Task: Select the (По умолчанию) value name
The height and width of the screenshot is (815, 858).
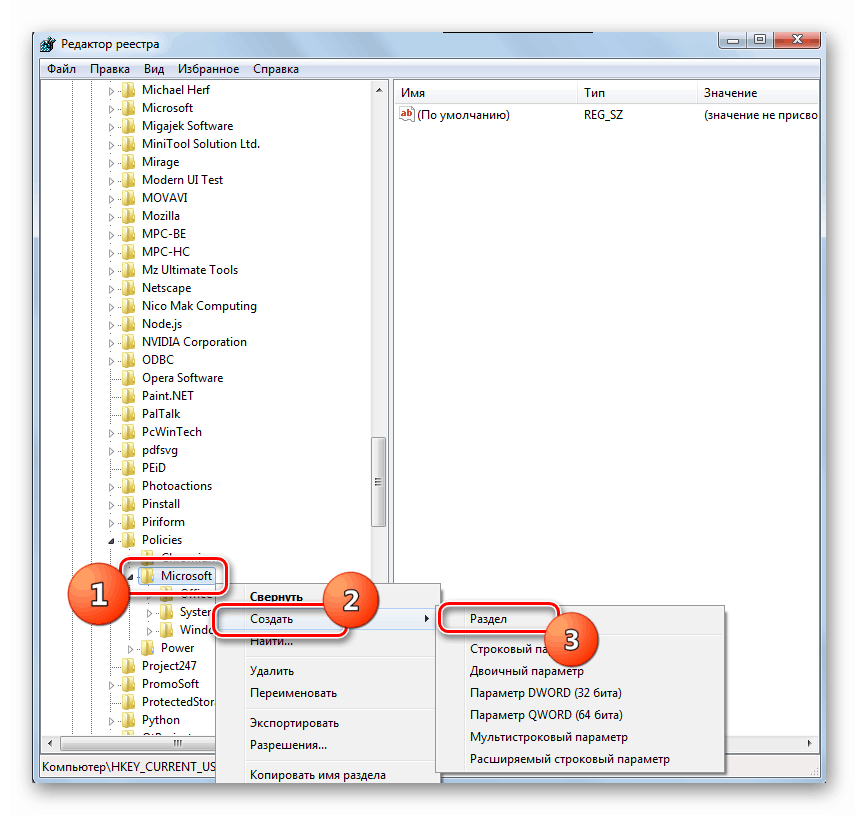Action: click(x=463, y=115)
